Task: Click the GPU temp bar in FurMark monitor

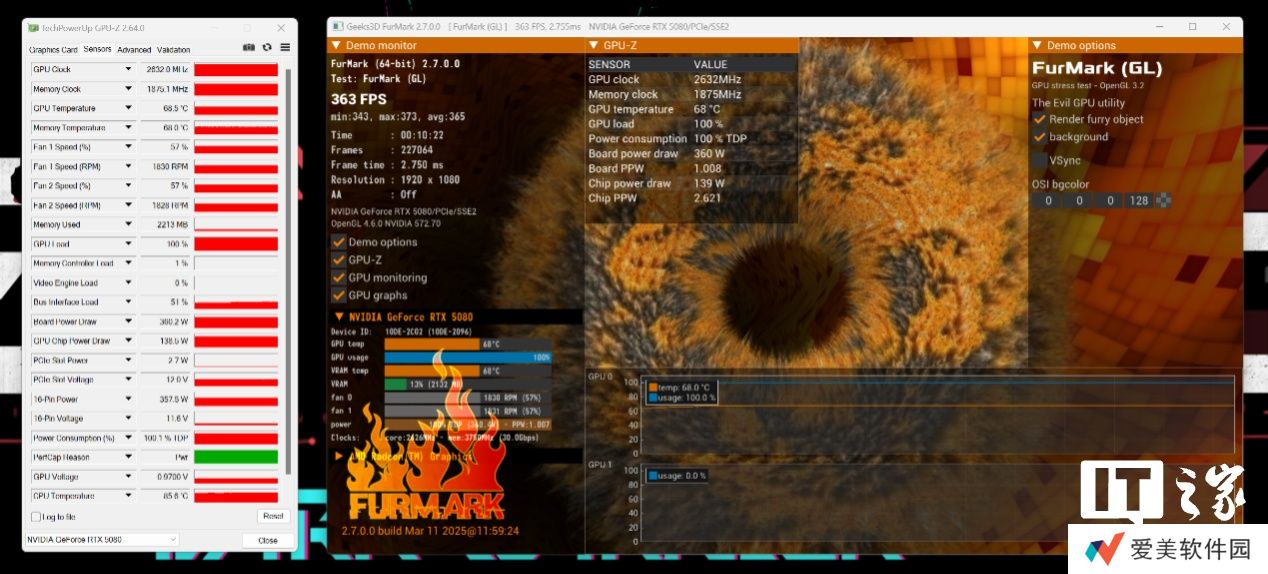Action: point(468,344)
